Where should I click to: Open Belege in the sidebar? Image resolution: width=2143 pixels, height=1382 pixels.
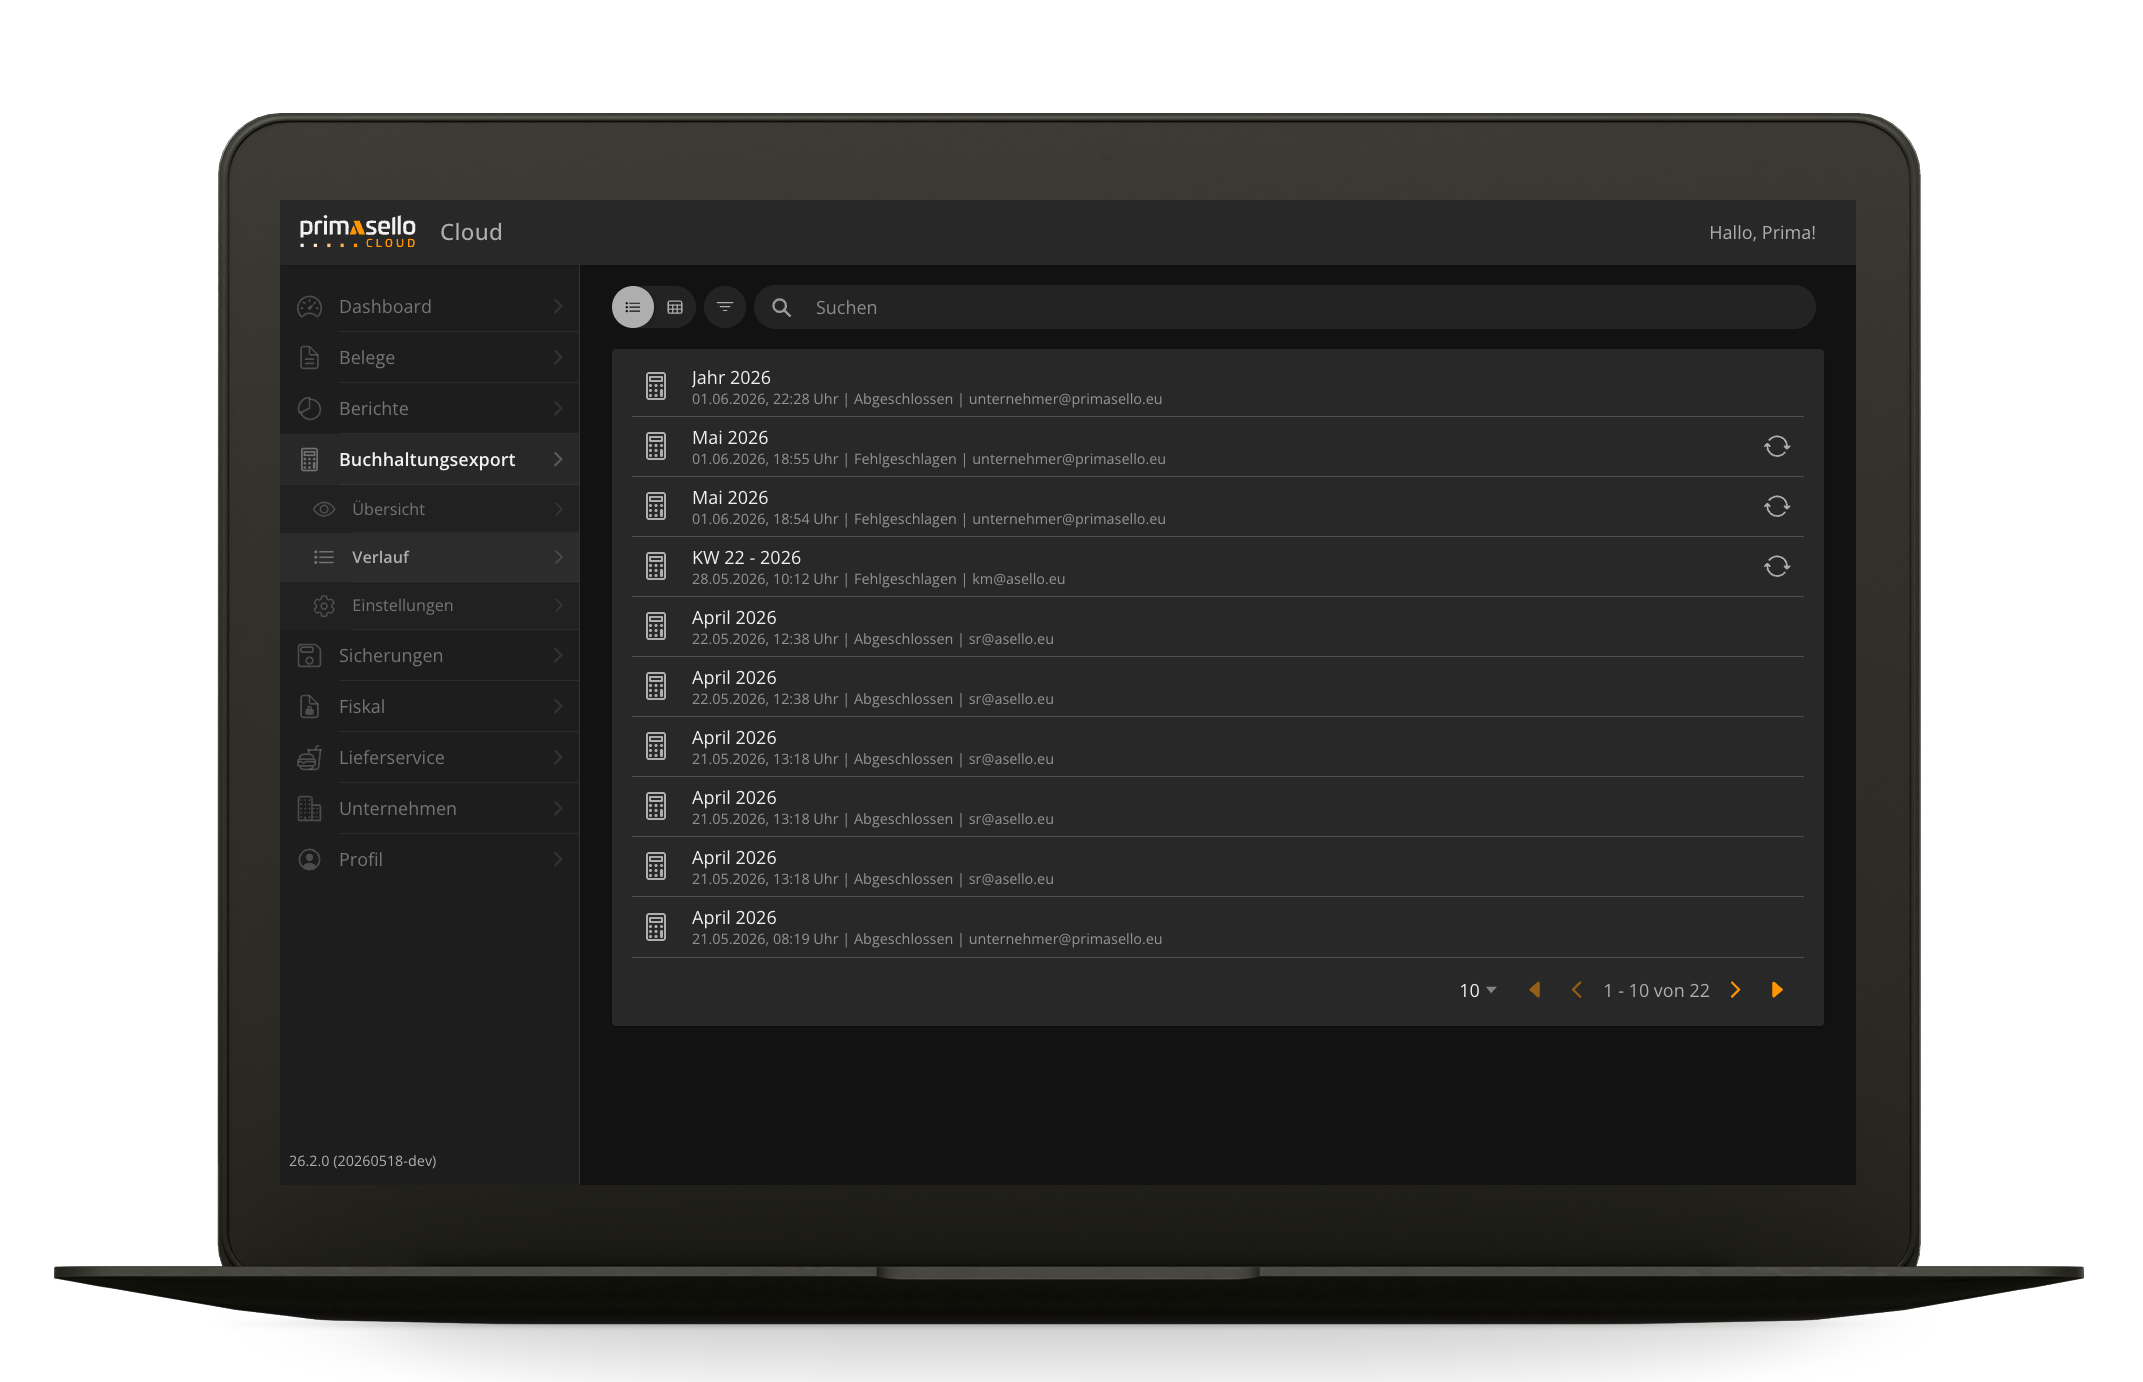click(430, 357)
